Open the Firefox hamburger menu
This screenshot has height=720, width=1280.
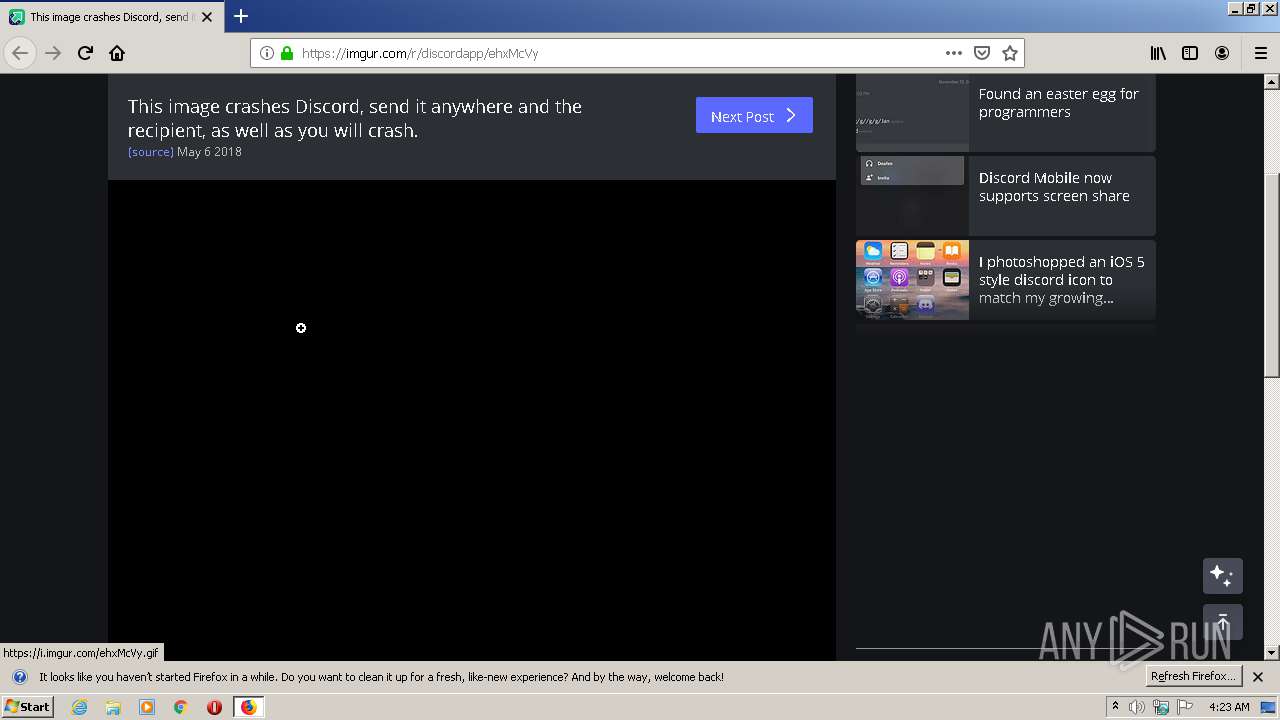[x=1260, y=53]
